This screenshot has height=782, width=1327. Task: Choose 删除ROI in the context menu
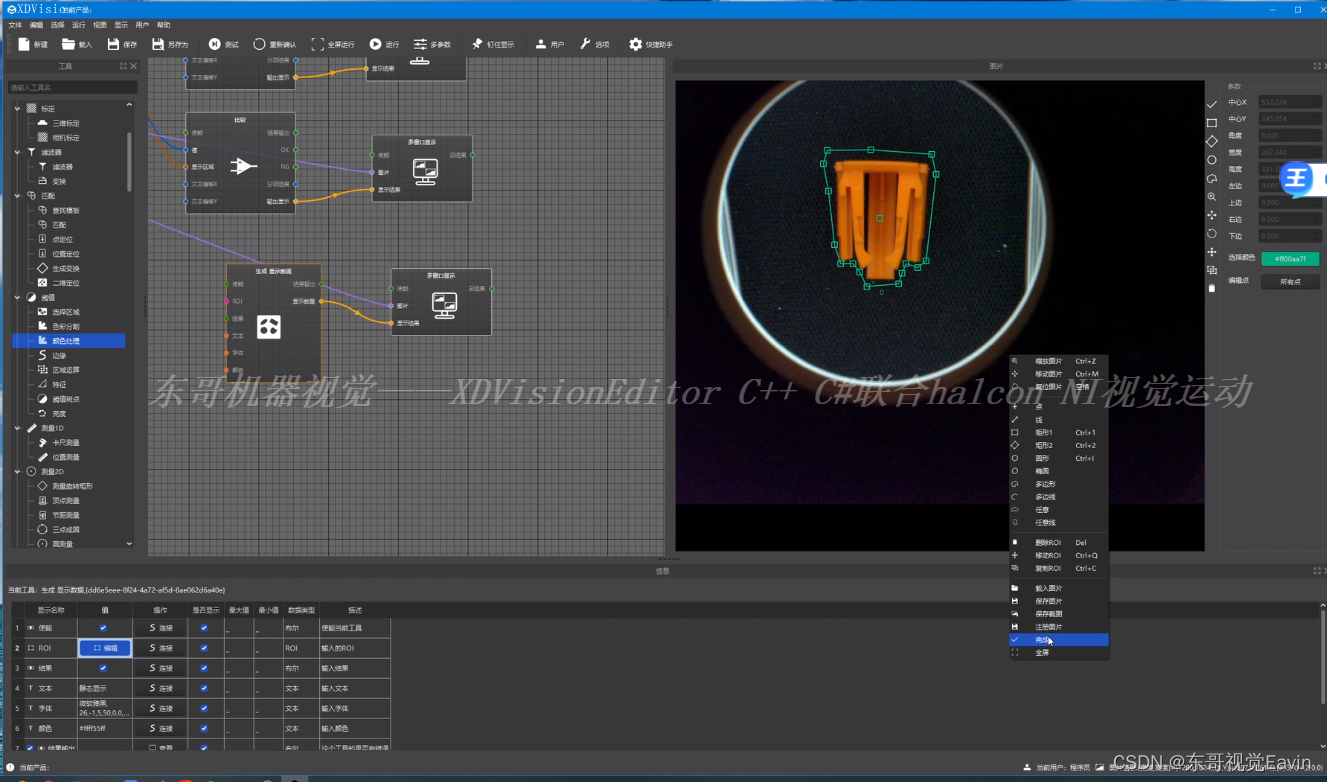pyautogui.click(x=1059, y=543)
